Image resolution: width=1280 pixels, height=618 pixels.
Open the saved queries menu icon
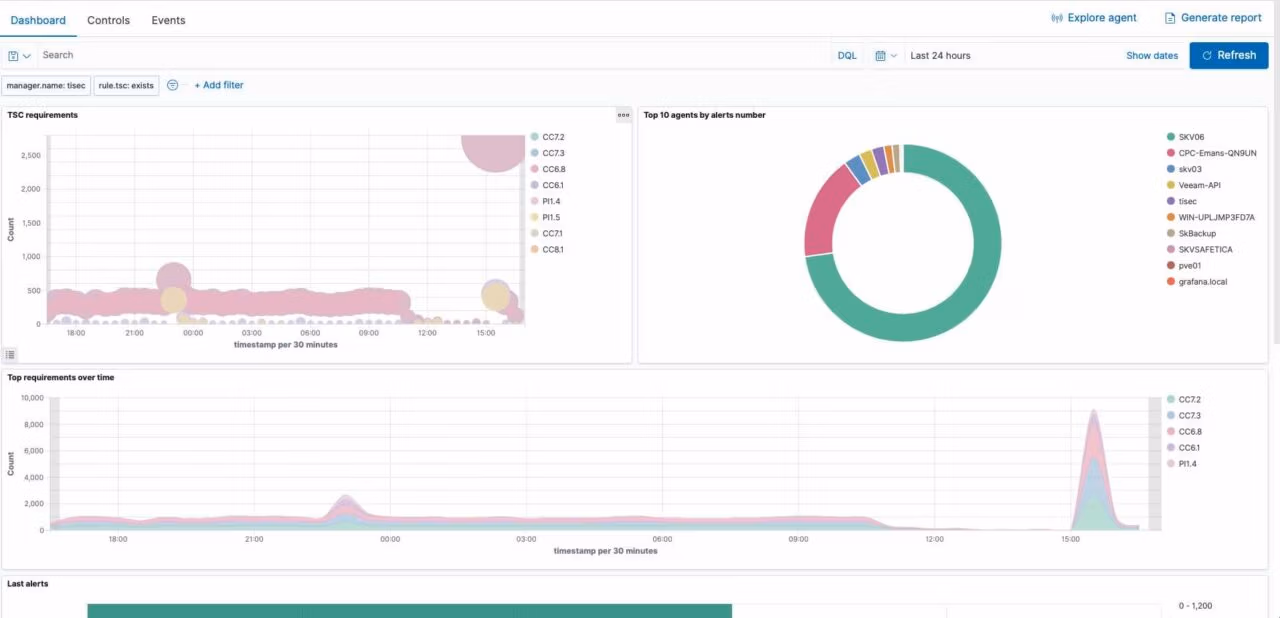pyautogui.click(x=19, y=56)
